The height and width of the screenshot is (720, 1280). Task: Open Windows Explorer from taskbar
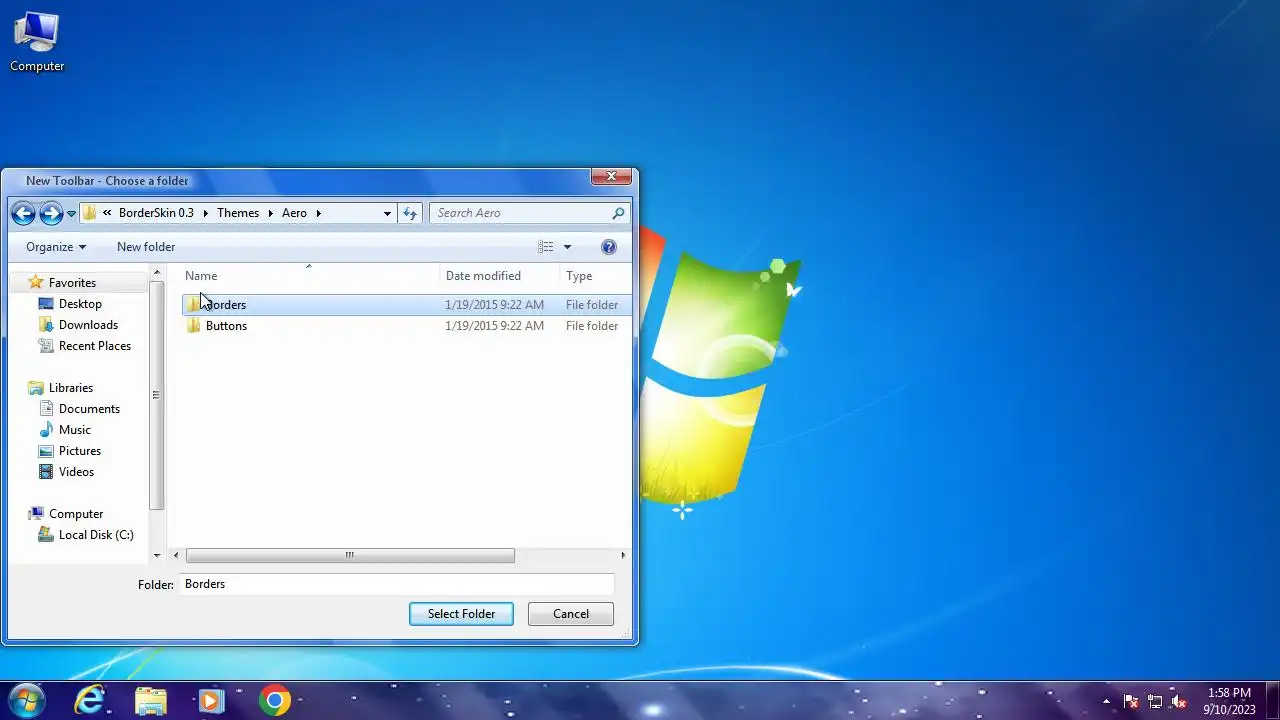click(x=151, y=700)
